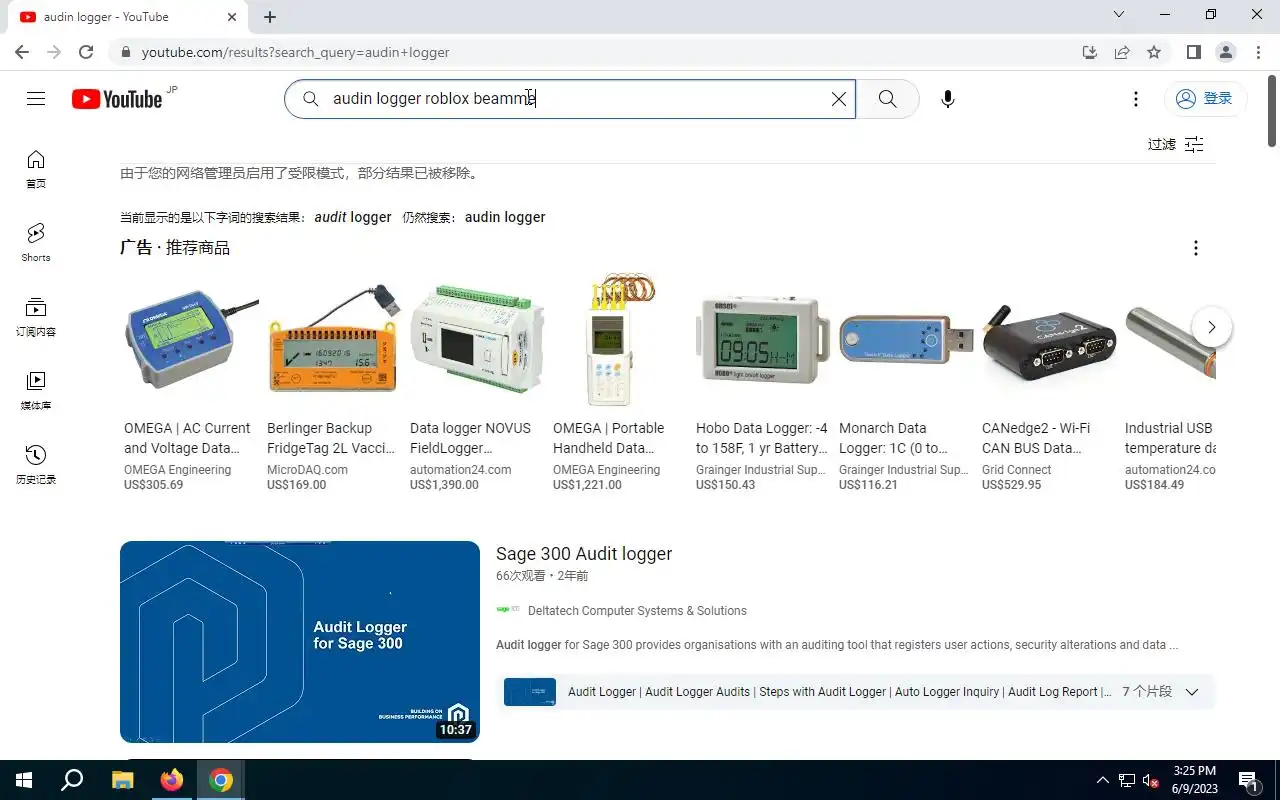Open Deltatech Computer Systems & Solutions channel
This screenshot has width=1280, height=800.
coord(637,611)
